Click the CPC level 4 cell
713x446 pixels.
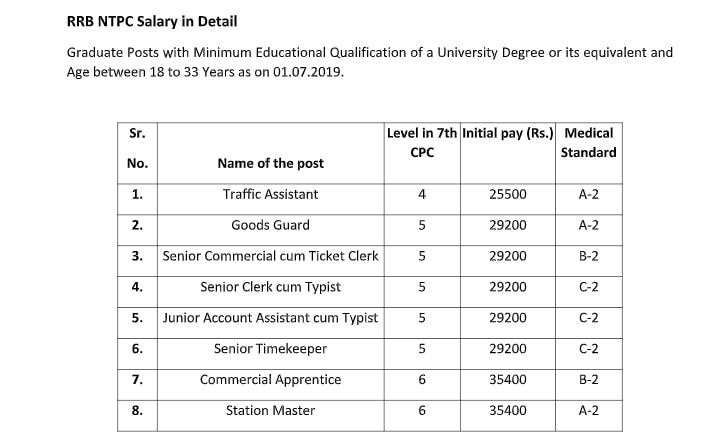click(421, 194)
